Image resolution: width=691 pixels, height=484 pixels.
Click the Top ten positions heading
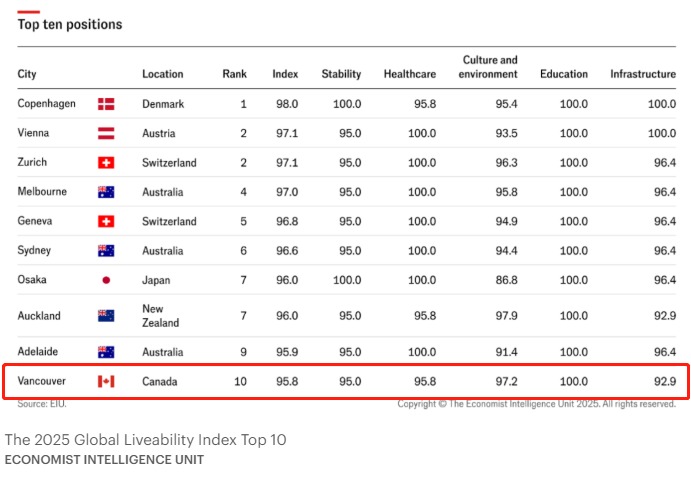pyautogui.click(x=70, y=24)
